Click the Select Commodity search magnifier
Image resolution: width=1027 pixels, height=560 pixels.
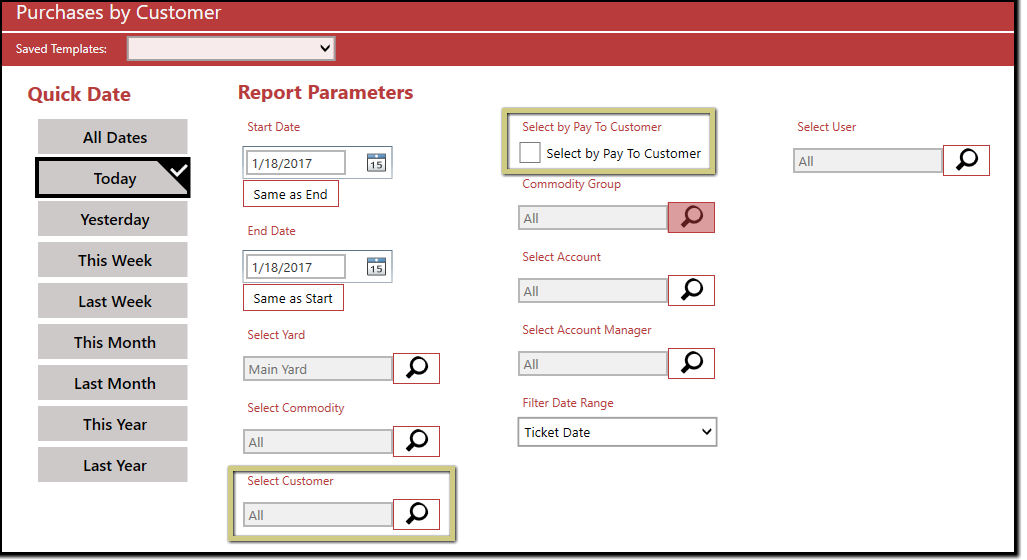[x=416, y=441]
